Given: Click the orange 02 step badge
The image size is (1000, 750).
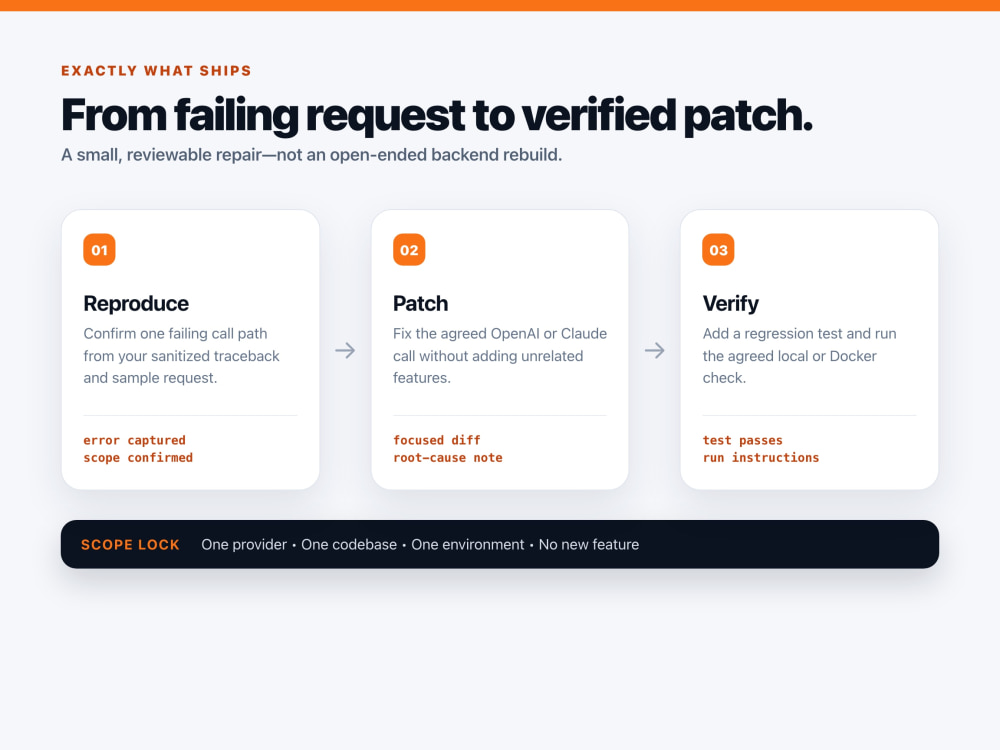Looking at the screenshot, I should click(x=409, y=249).
